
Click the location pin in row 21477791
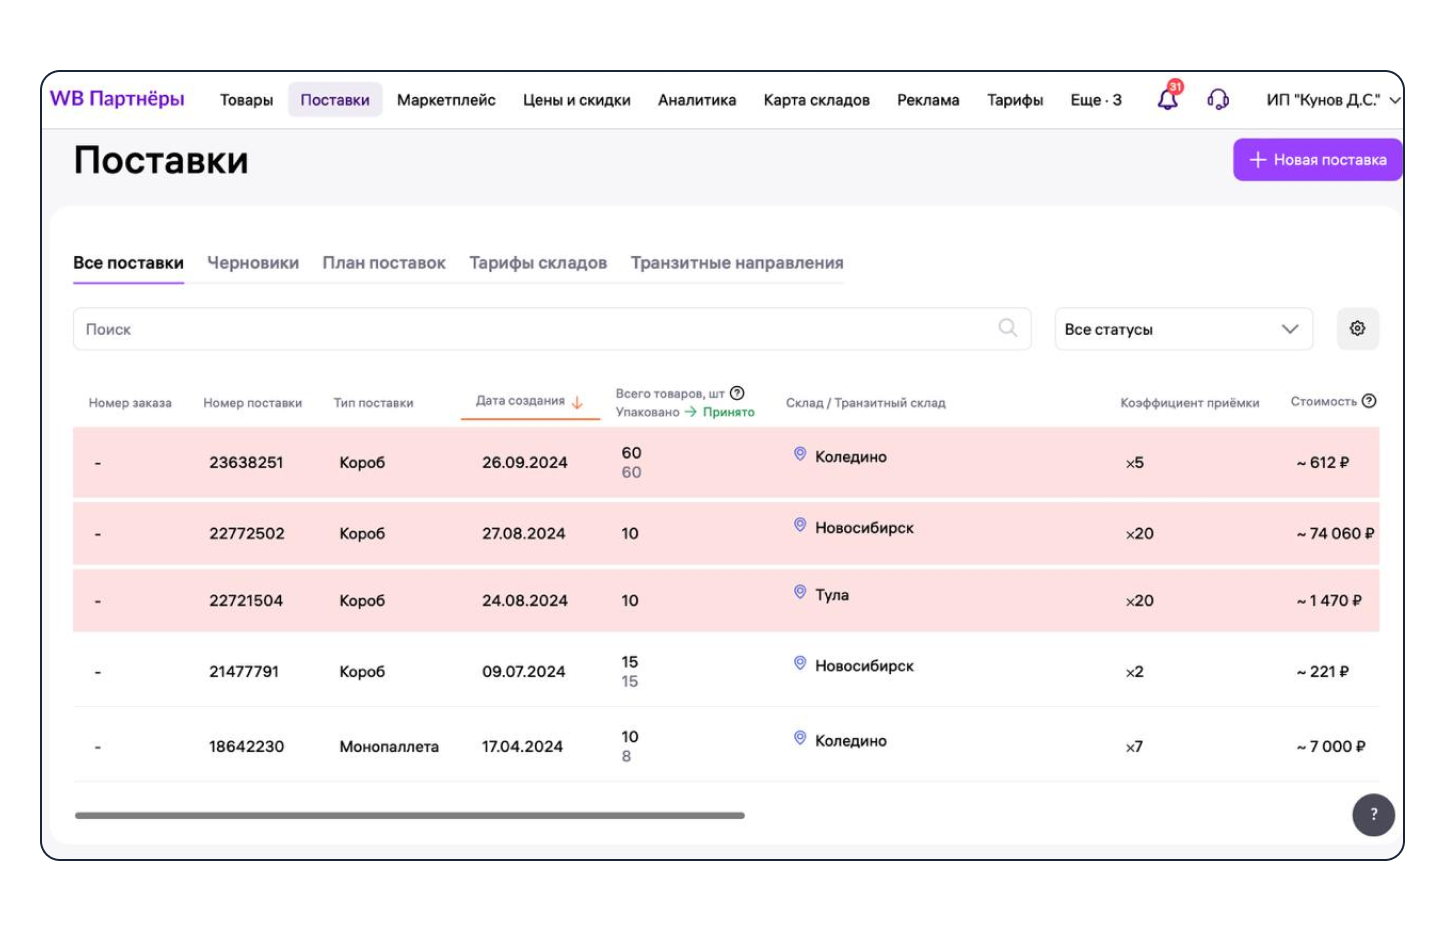coord(800,663)
